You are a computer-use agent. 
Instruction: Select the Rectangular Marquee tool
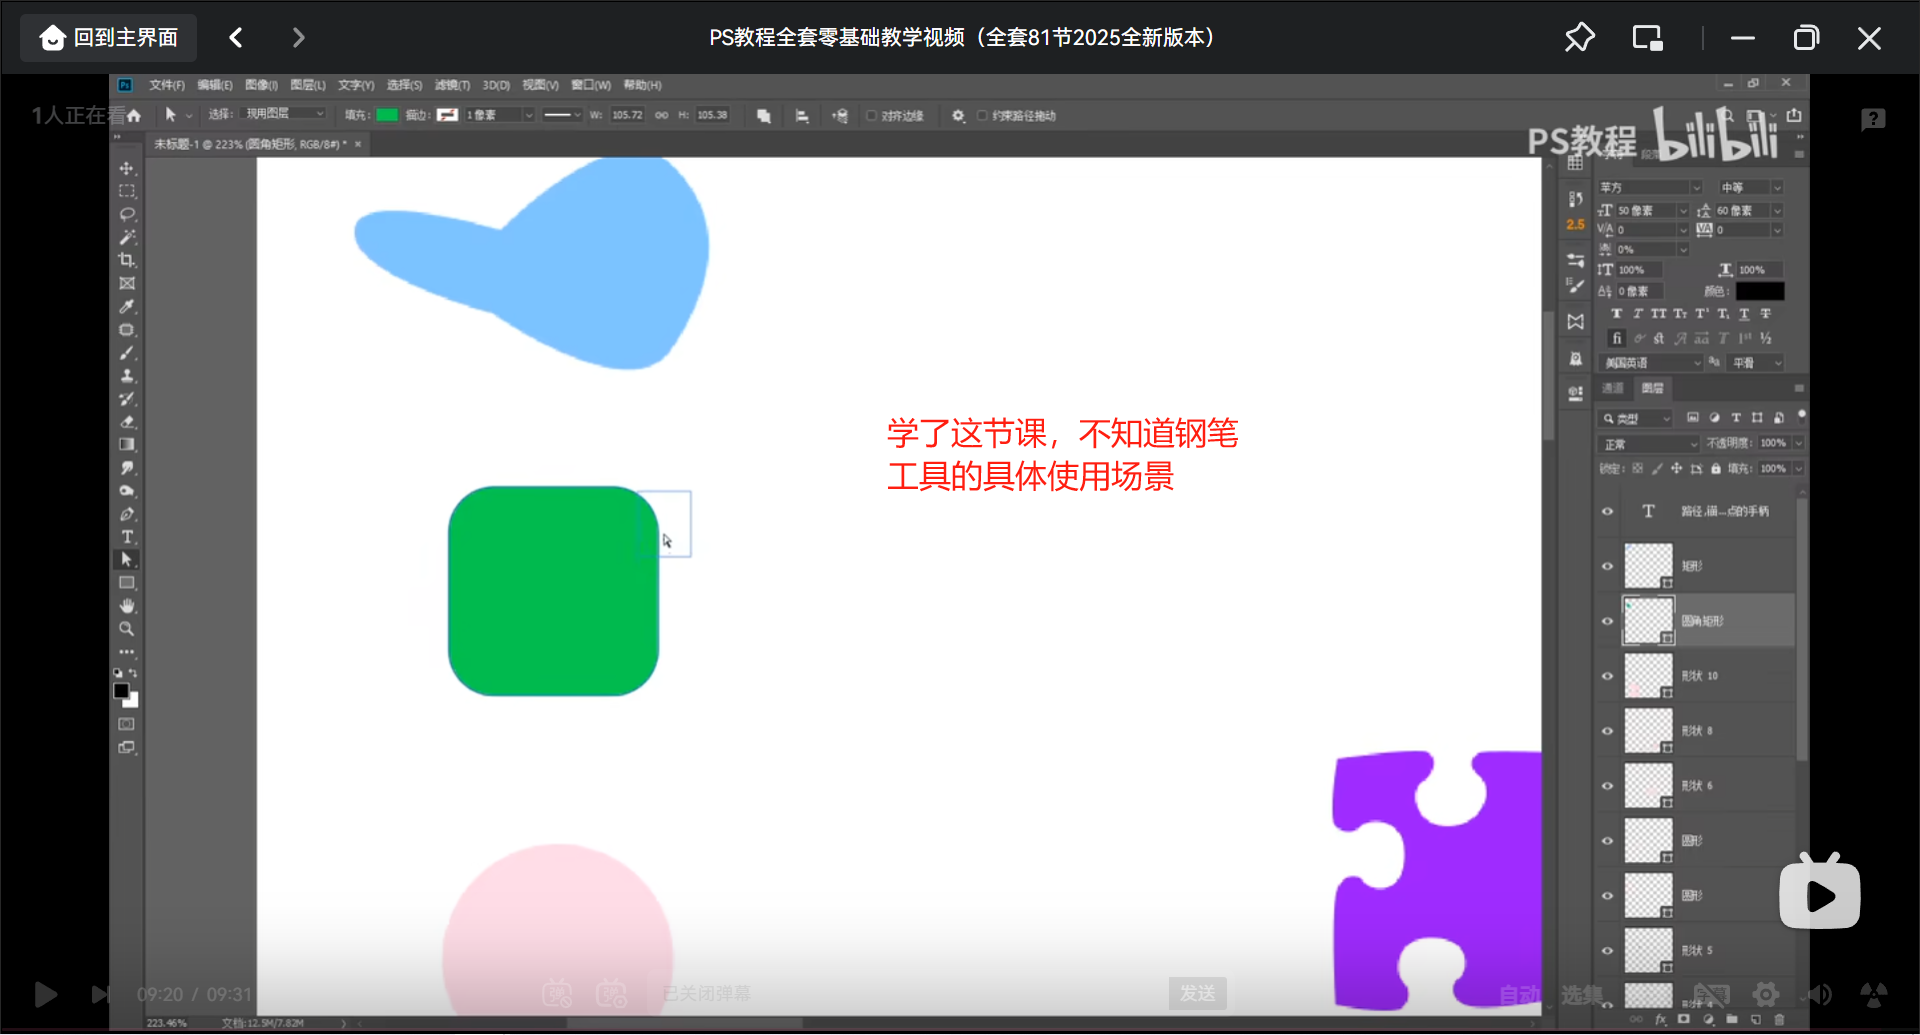coord(127,191)
